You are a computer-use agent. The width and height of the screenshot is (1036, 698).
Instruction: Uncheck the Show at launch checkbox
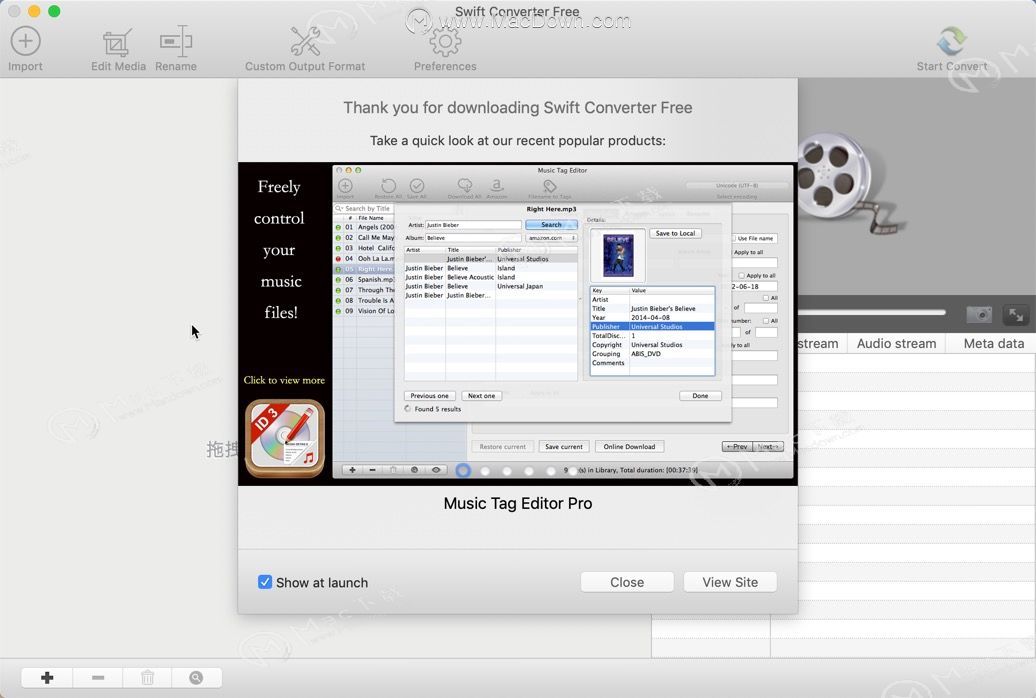[x=264, y=582]
